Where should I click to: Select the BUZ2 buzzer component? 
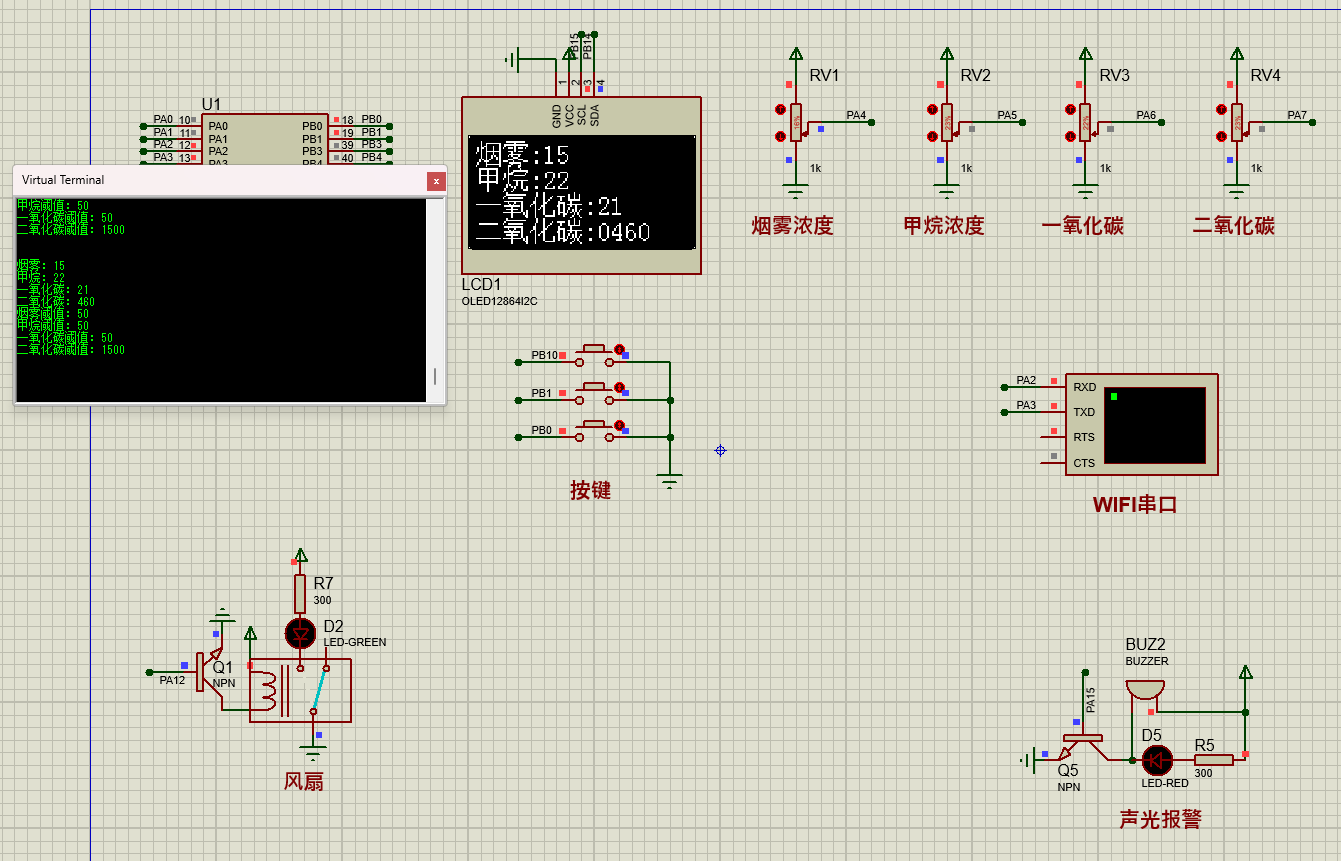[x=1145, y=690]
